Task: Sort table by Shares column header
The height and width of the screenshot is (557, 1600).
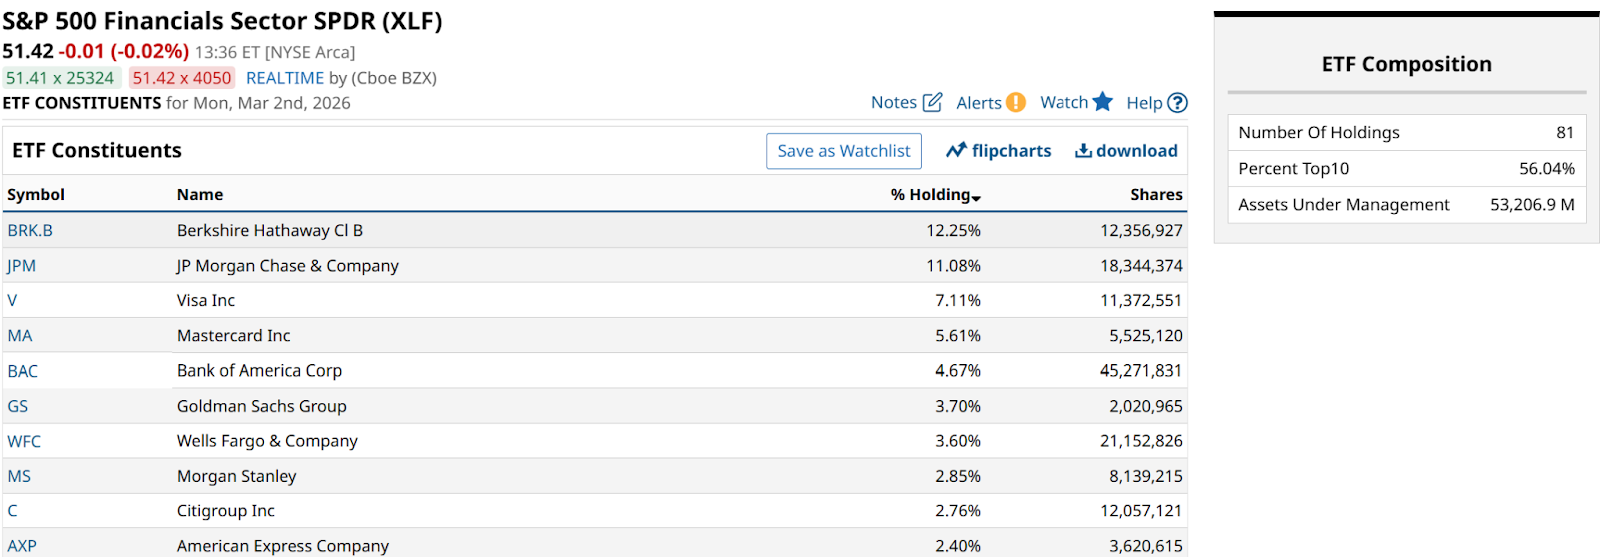Action: 1156,195
